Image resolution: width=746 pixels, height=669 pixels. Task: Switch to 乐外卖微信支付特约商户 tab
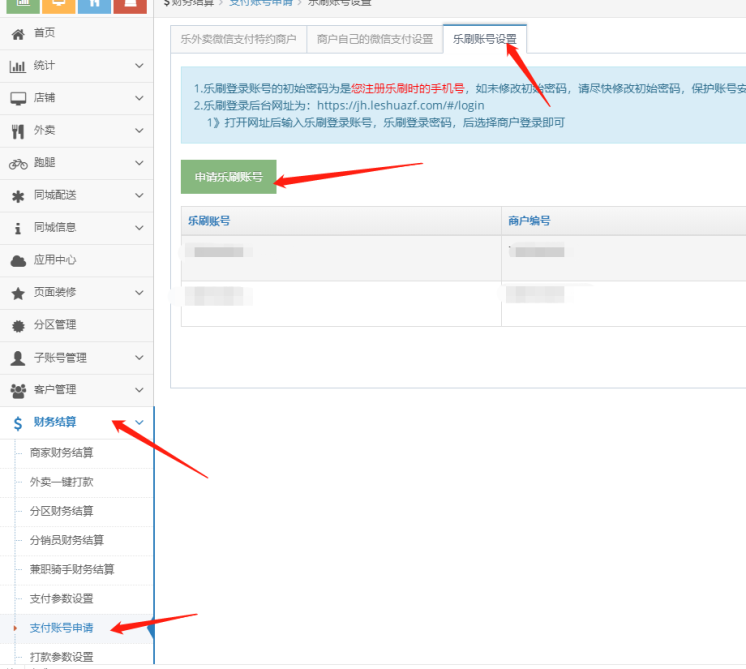(236, 40)
